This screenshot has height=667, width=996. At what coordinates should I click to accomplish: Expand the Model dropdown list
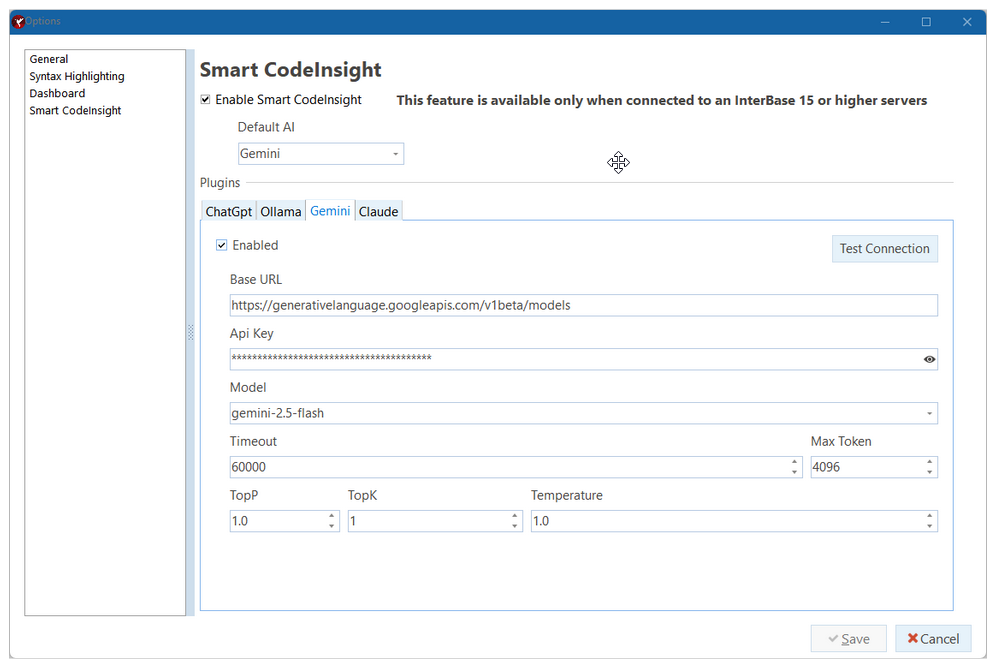929,414
